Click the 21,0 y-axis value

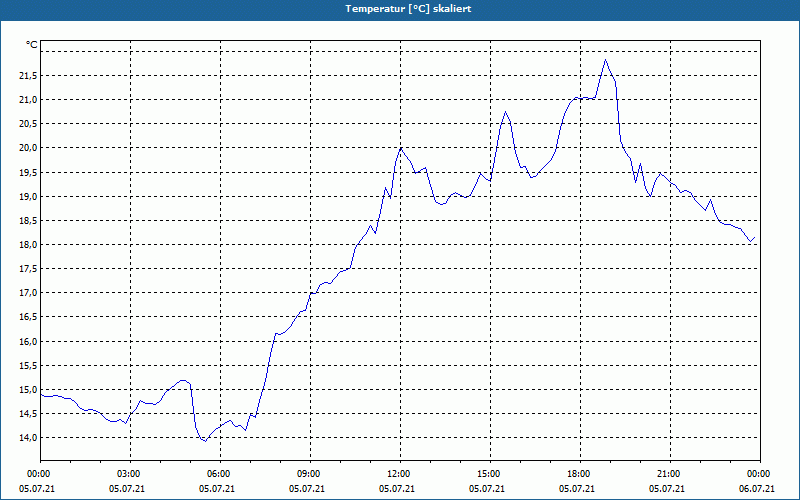(28, 99)
